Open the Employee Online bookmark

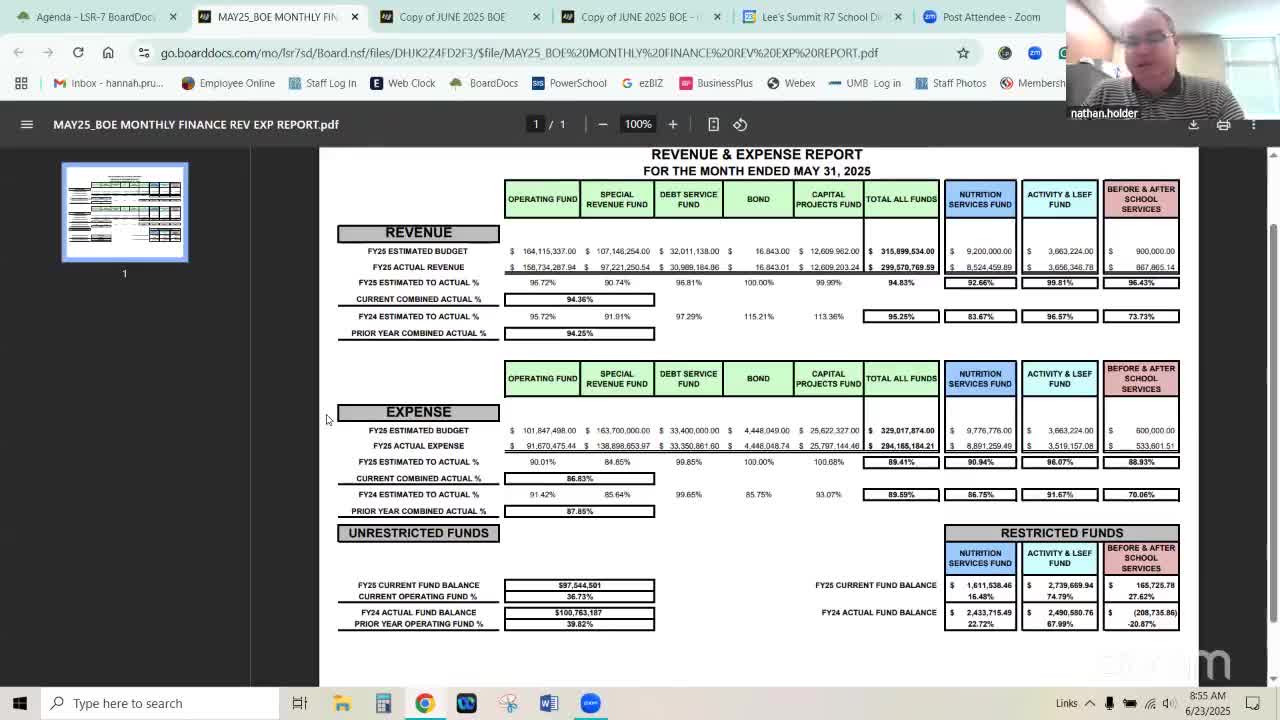pos(228,83)
